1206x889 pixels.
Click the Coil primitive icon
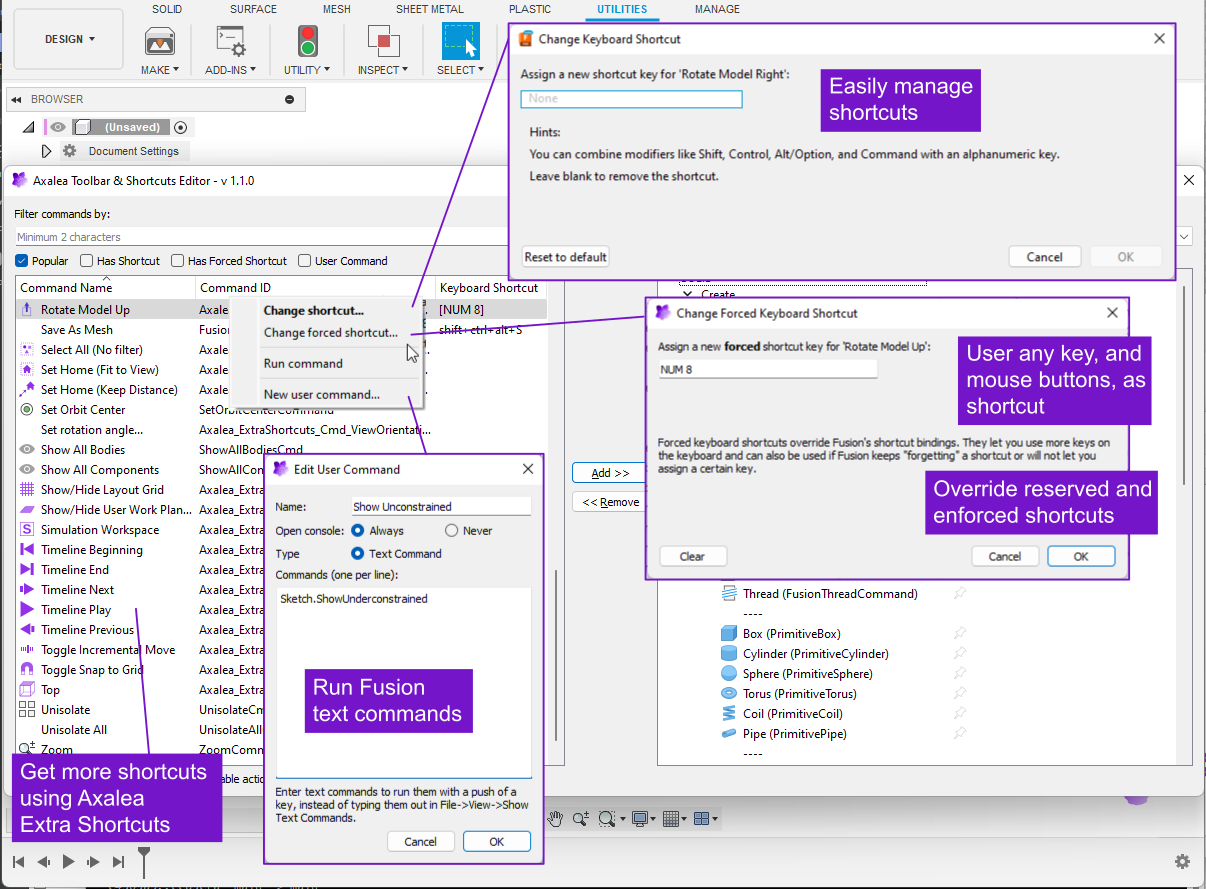[x=729, y=714]
